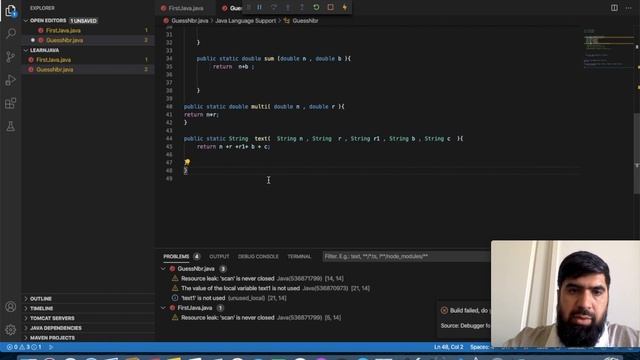Expand the Timeline section
The height and width of the screenshot is (360, 640).
pyautogui.click(x=41, y=309)
